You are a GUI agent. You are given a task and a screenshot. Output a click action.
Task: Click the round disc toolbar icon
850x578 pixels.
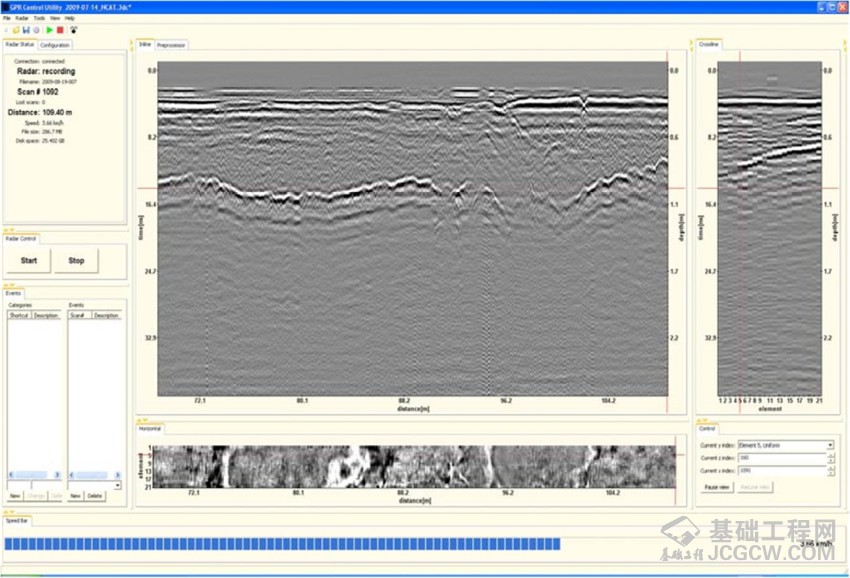tap(37, 30)
